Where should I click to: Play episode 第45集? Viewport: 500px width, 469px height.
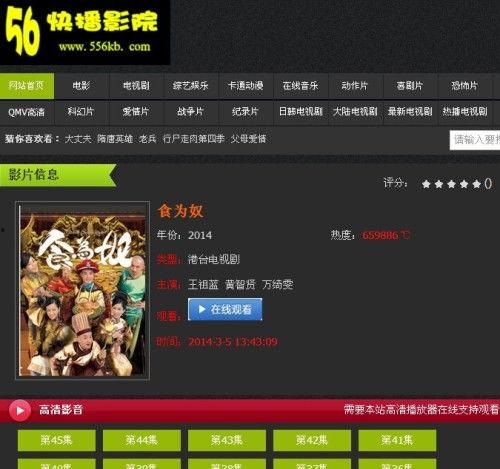pyautogui.click(x=56, y=440)
